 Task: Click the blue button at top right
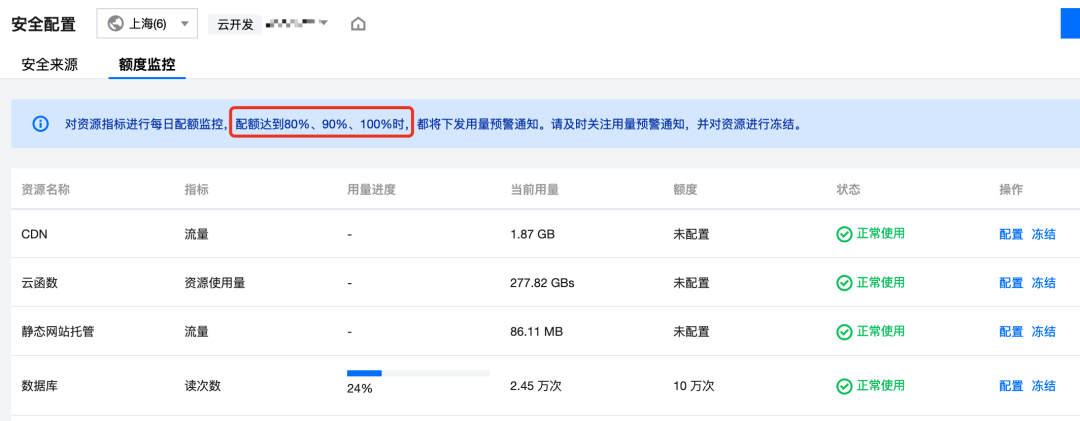tap(1069, 22)
